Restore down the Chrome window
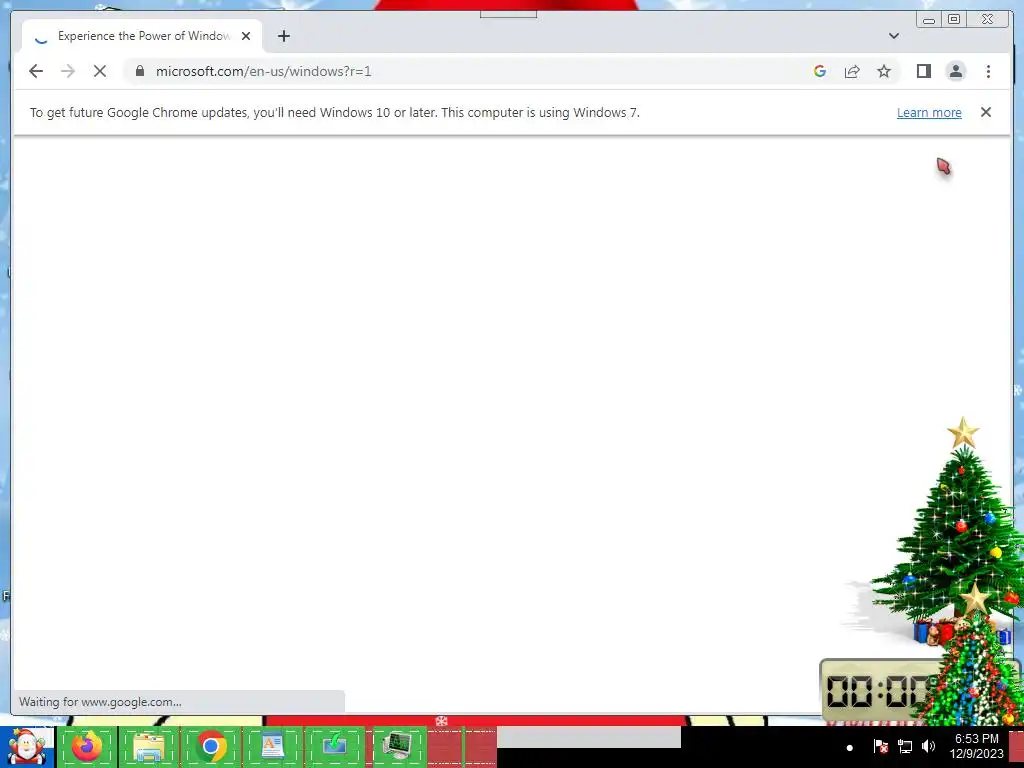This screenshot has width=1024, height=768. (954, 20)
